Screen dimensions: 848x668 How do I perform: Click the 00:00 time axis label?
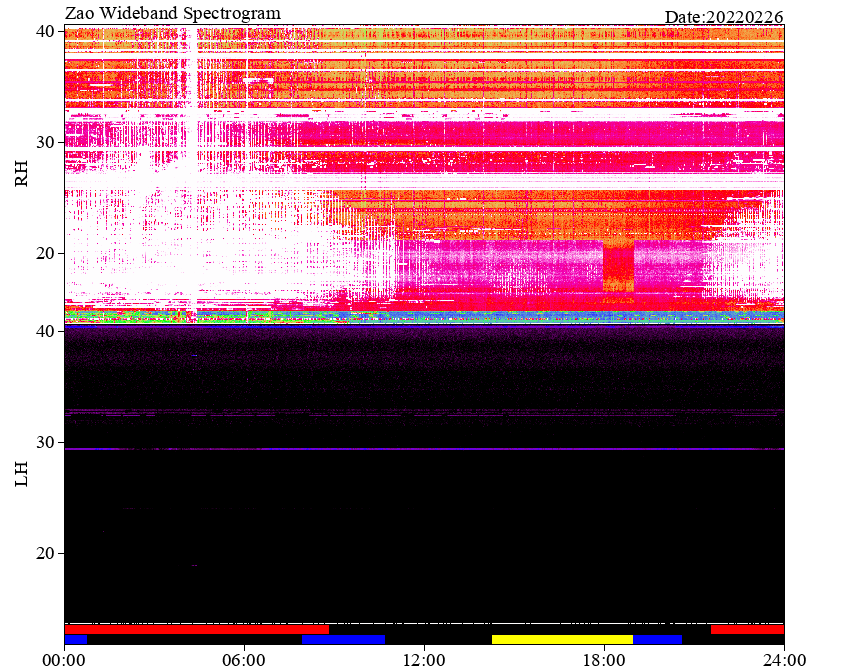[64, 660]
